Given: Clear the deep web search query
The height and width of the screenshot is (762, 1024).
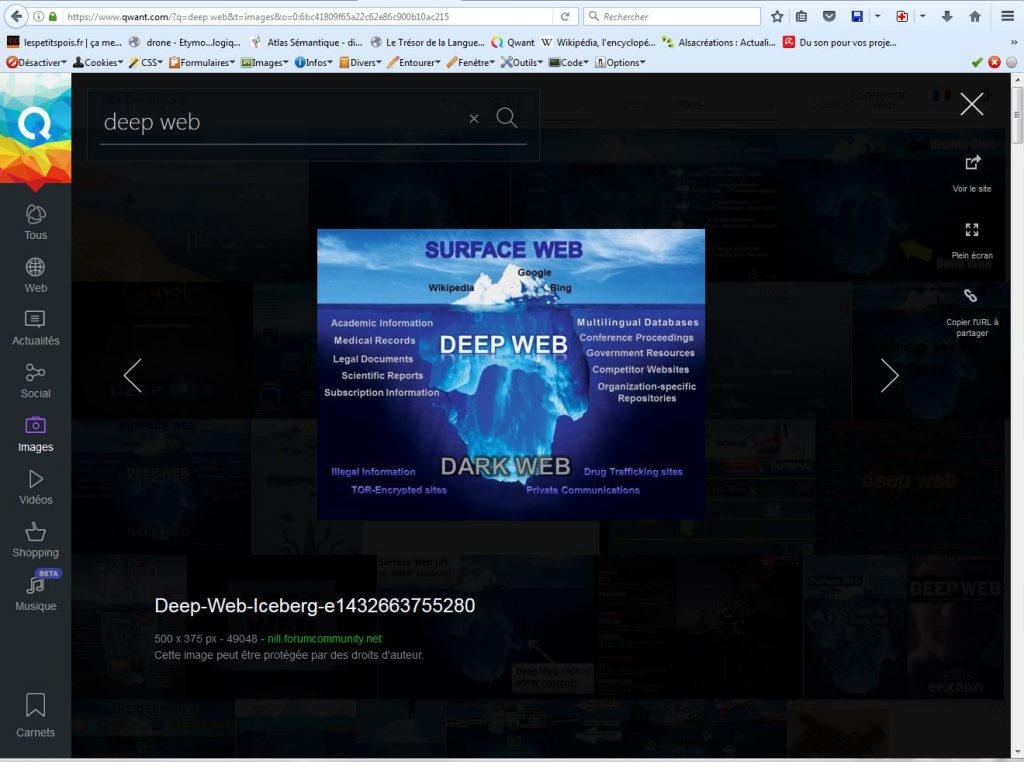Looking at the screenshot, I should (x=474, y=119).
